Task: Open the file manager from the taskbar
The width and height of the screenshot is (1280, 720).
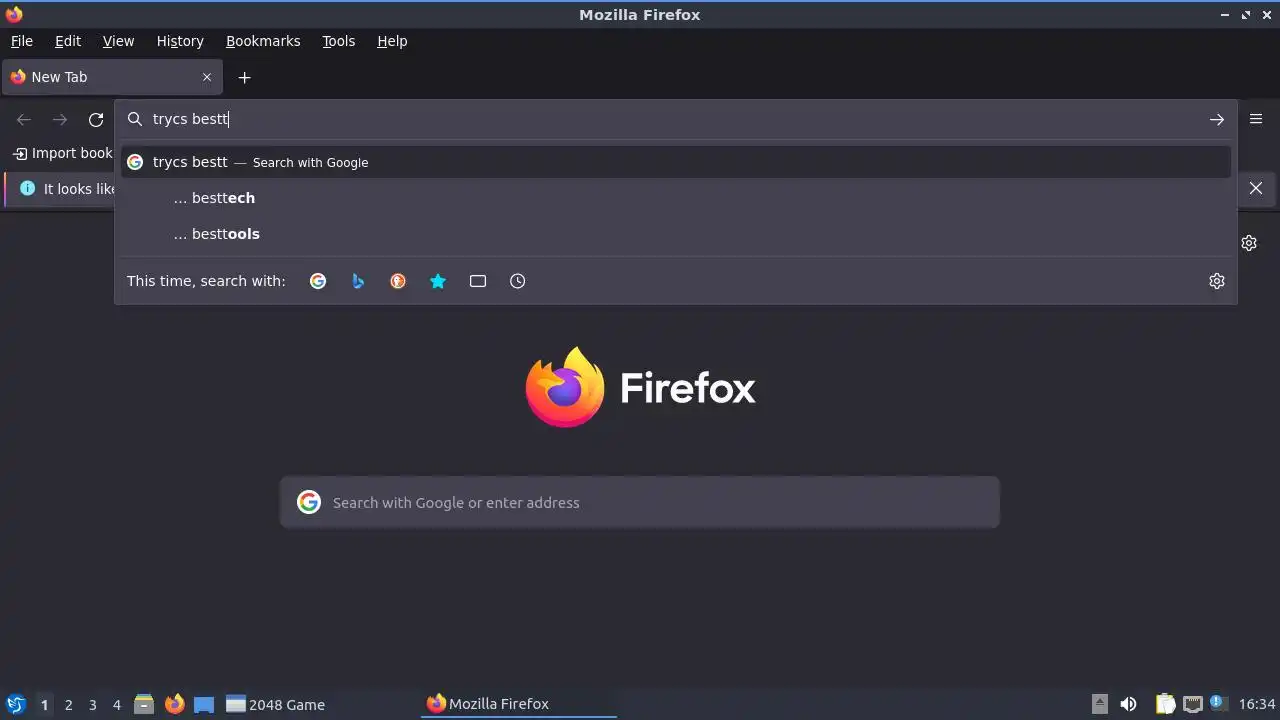Action: click(143, 704)
